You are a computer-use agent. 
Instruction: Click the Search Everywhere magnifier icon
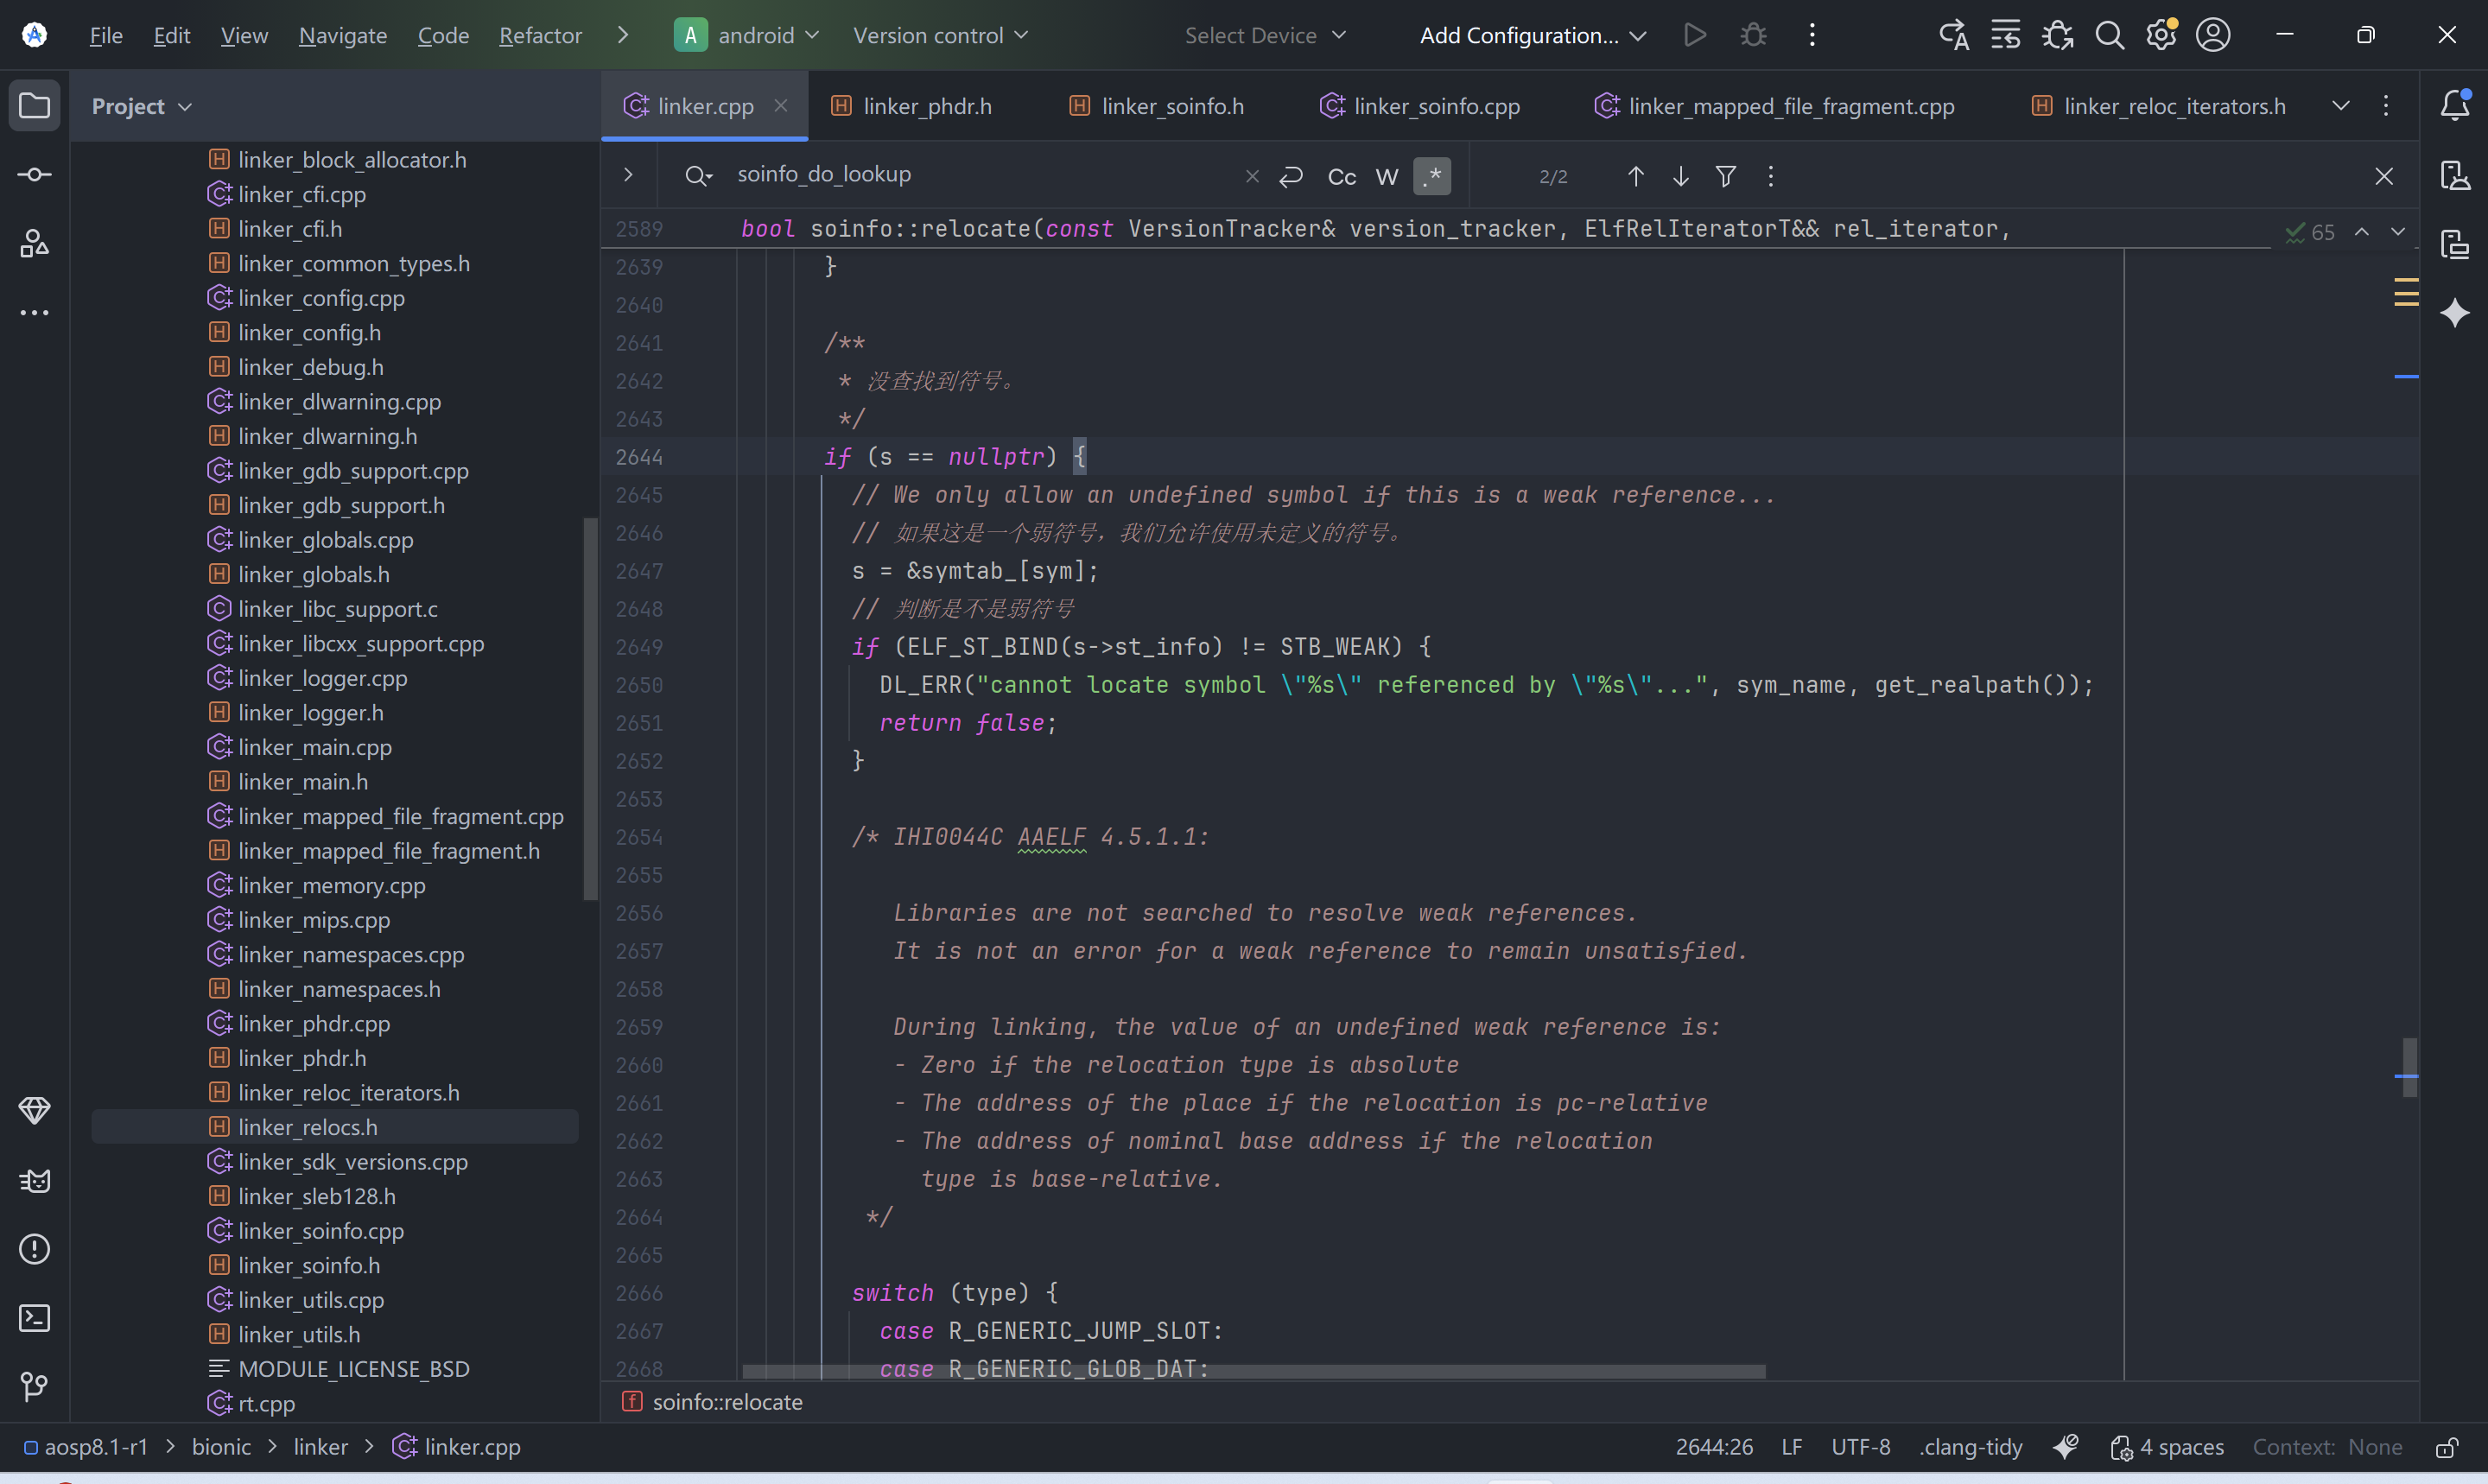(2109, 35)
